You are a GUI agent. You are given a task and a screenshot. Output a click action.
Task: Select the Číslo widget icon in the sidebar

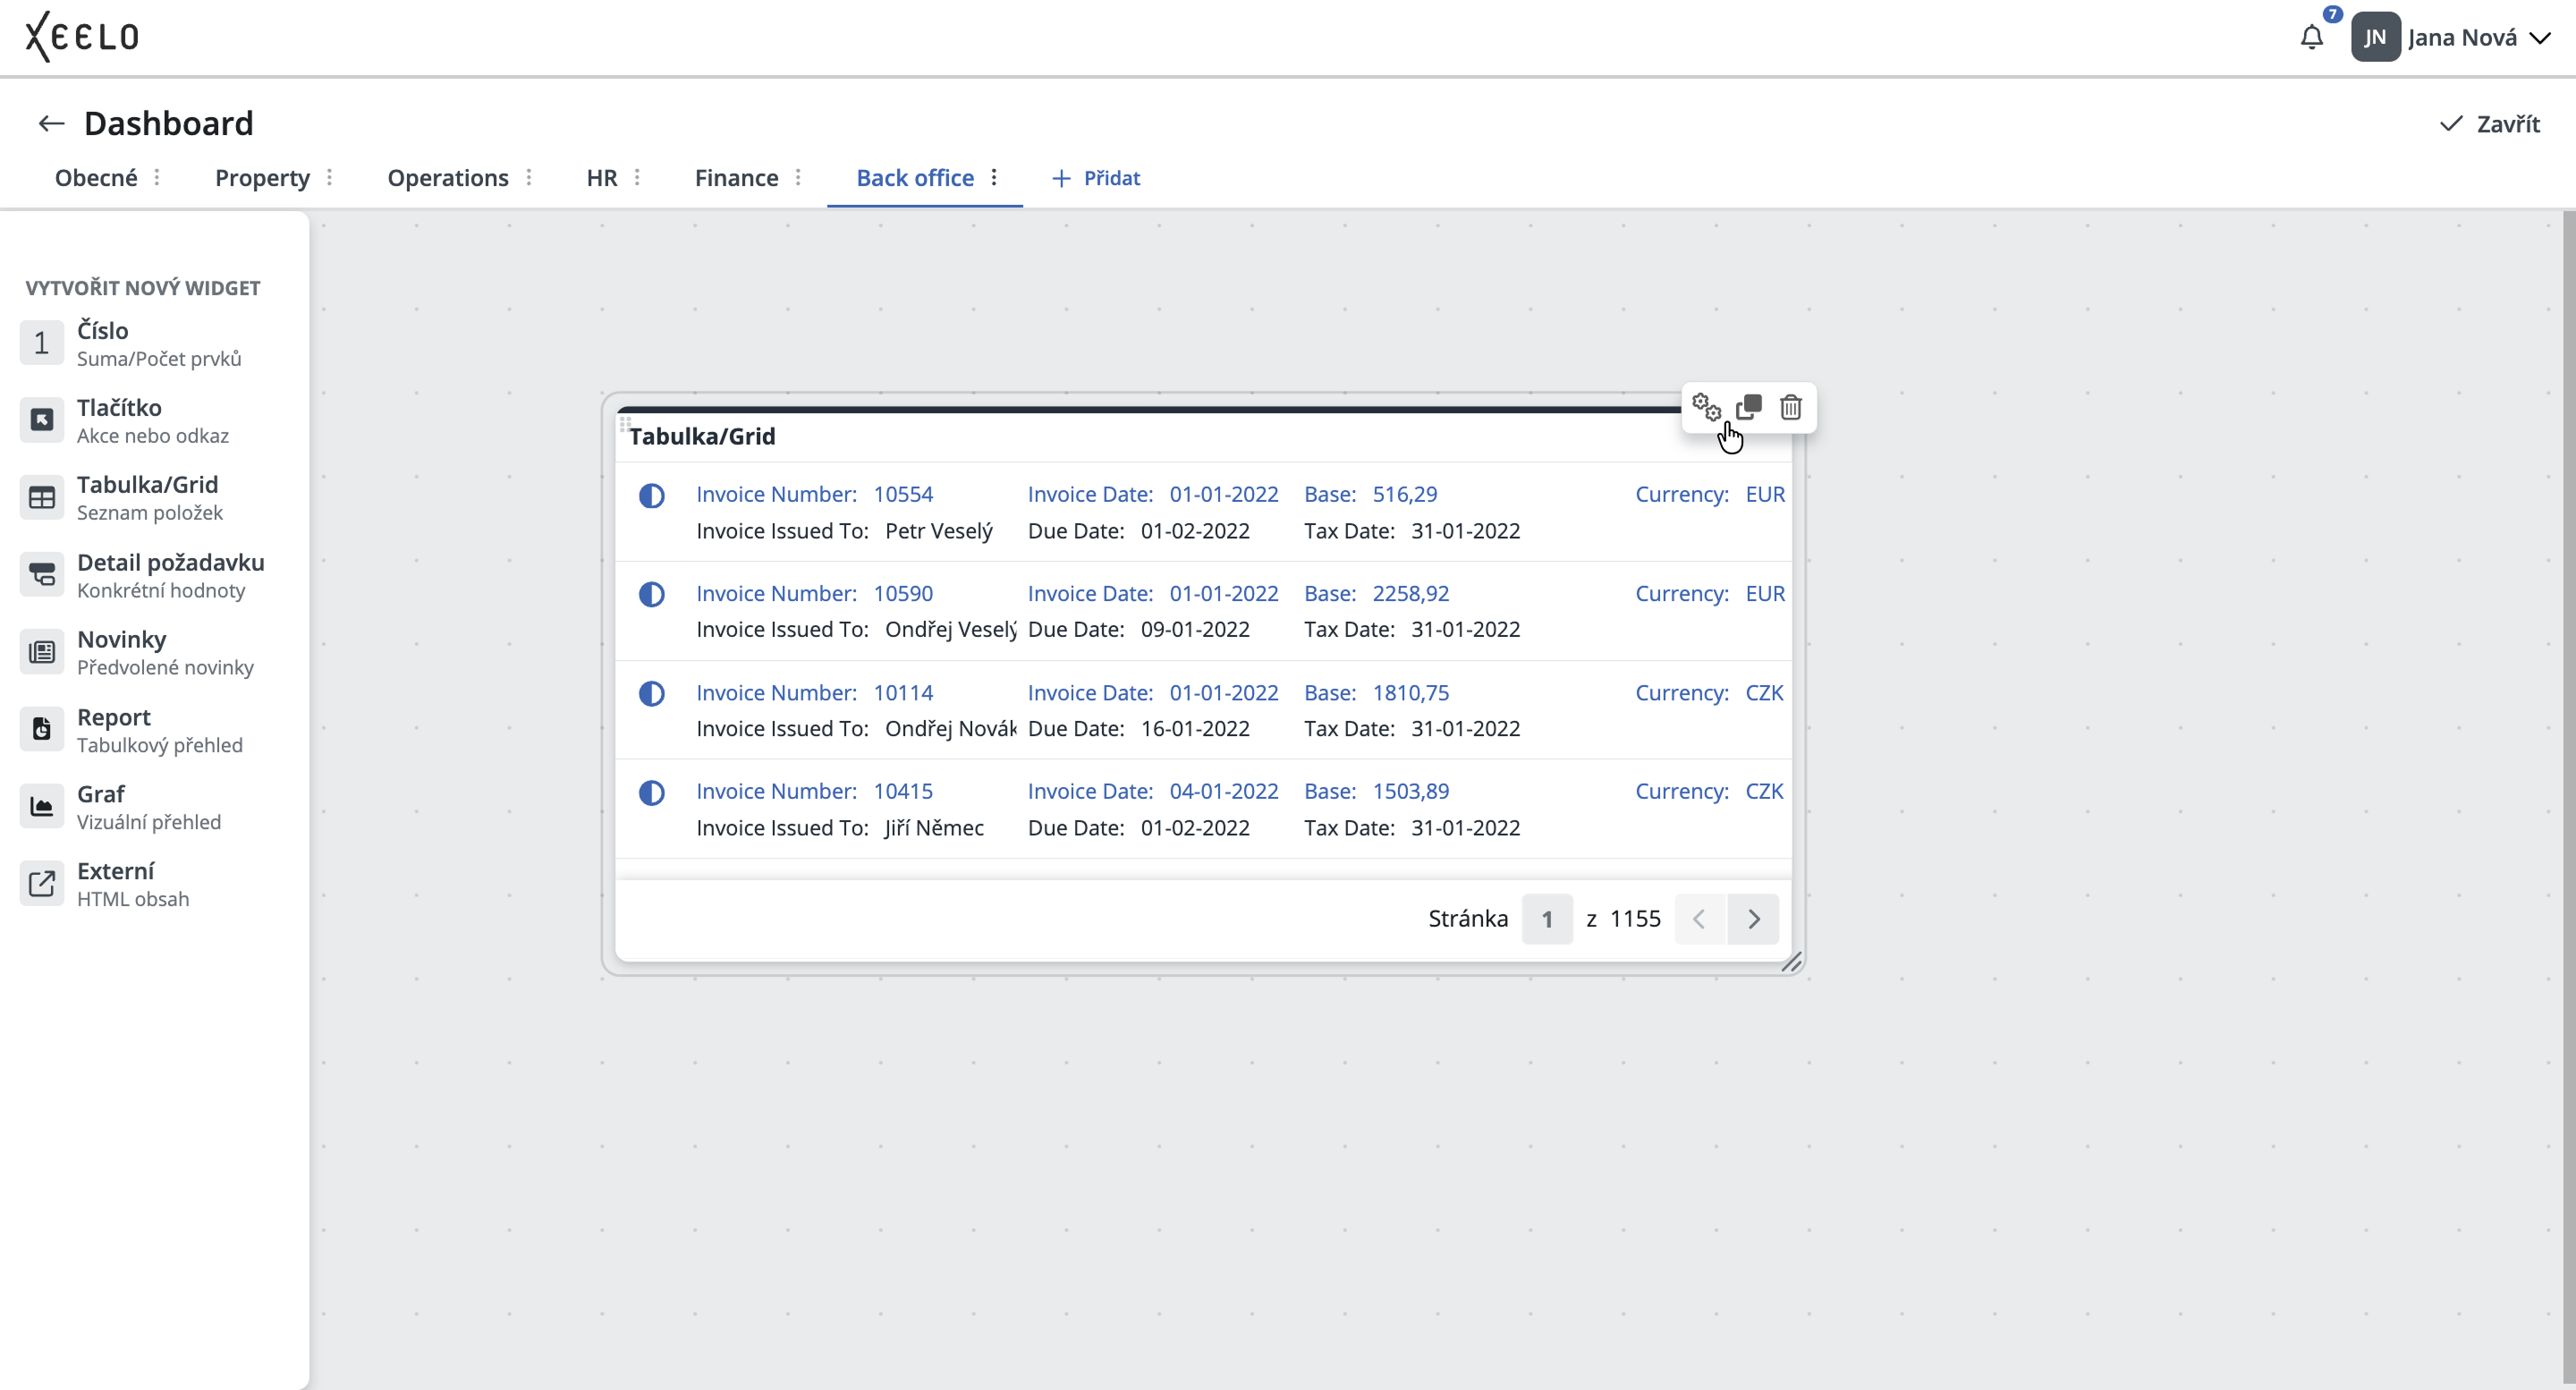41,343
